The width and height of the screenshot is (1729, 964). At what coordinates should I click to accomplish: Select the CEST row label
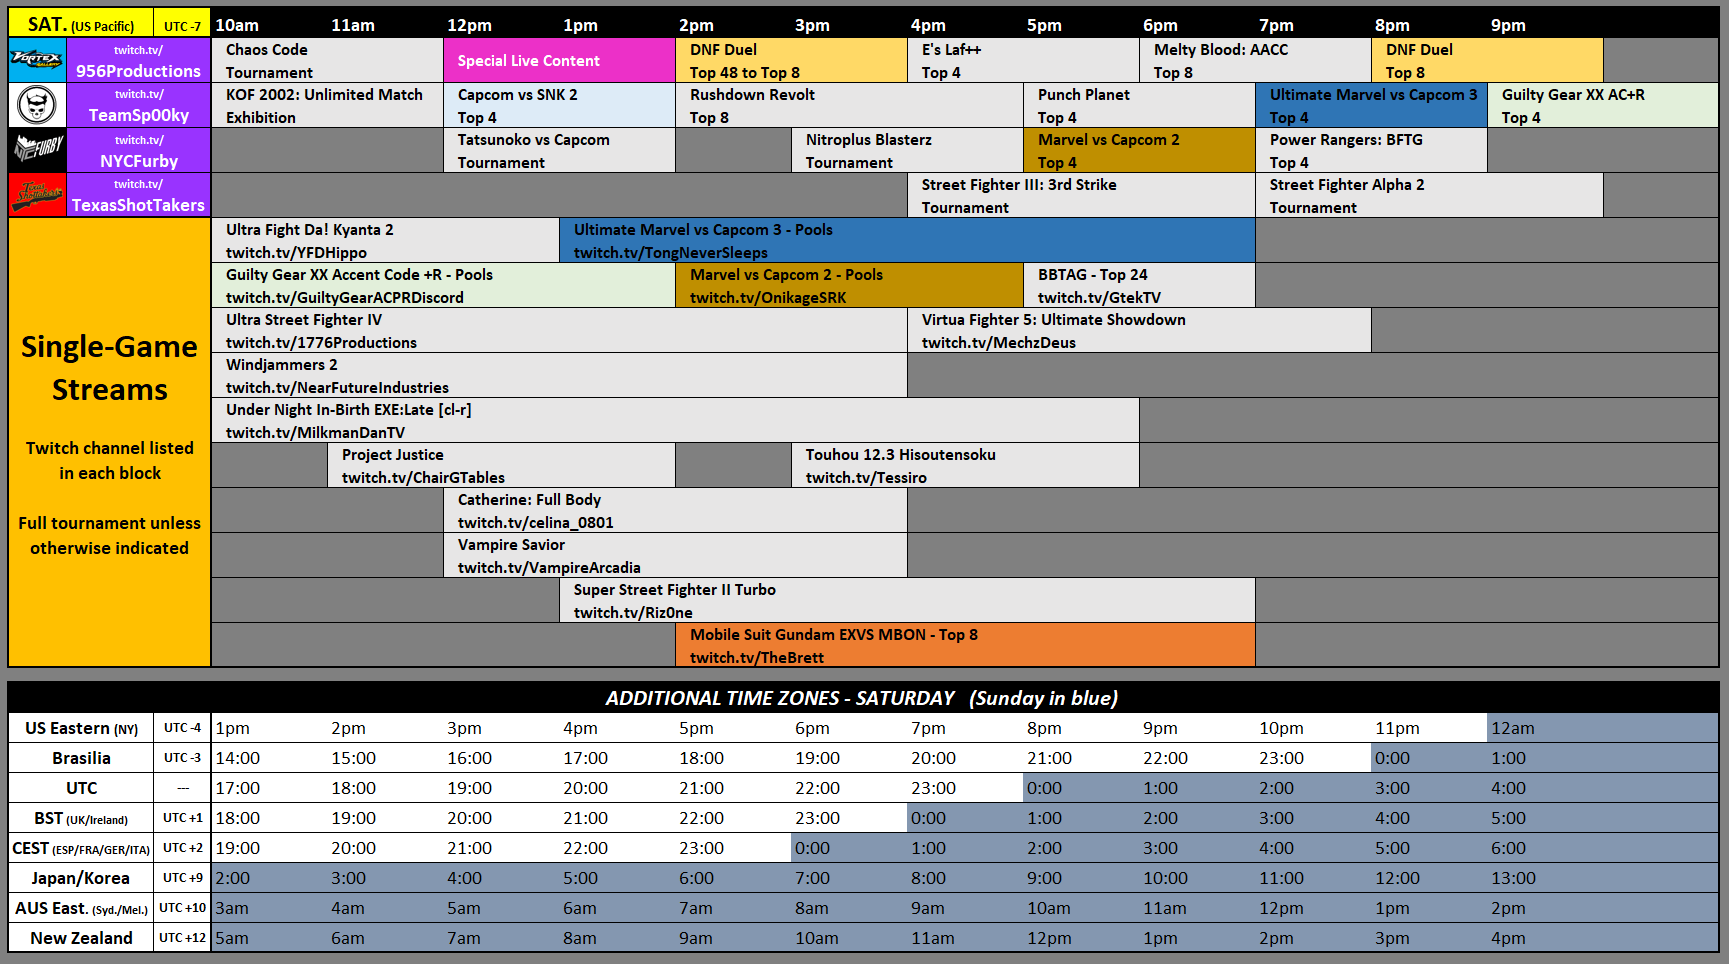81,848
